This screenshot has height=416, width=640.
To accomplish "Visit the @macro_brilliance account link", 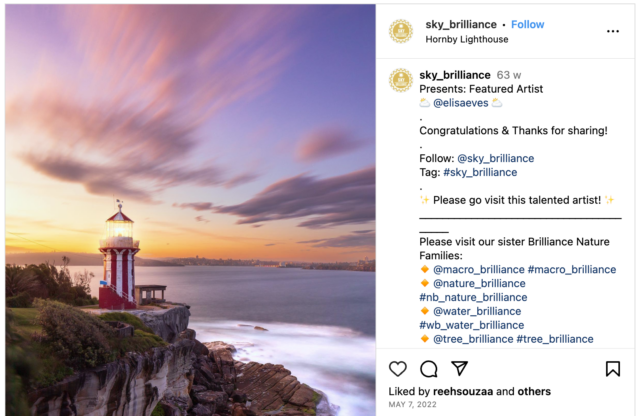I will [x=478, y=269].
